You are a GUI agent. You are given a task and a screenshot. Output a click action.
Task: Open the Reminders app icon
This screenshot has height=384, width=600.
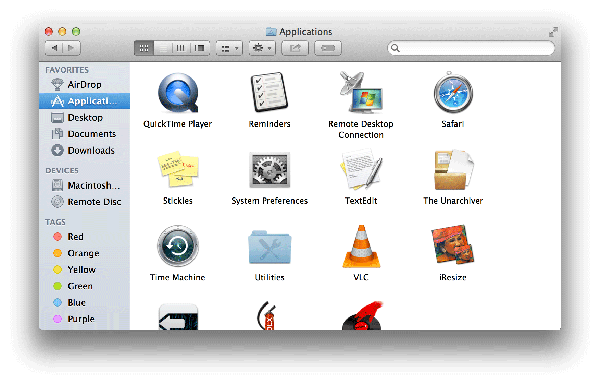click(269, 92)
